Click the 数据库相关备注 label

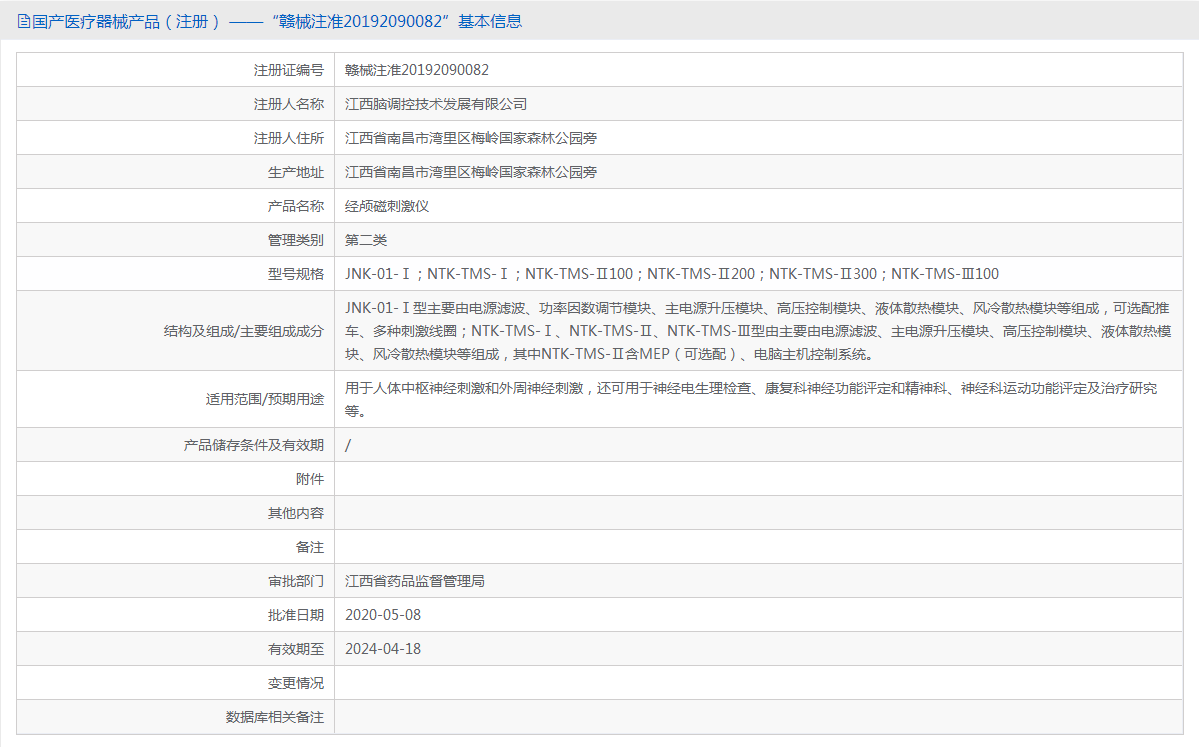tap(275, 717)
